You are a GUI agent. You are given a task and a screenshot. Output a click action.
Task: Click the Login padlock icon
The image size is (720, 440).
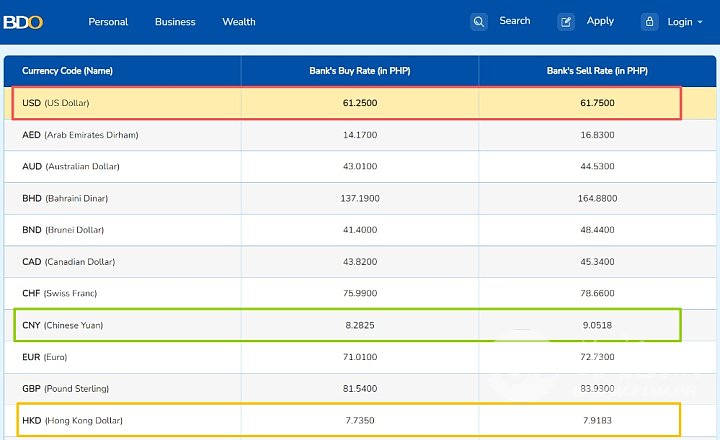(649, 21)
